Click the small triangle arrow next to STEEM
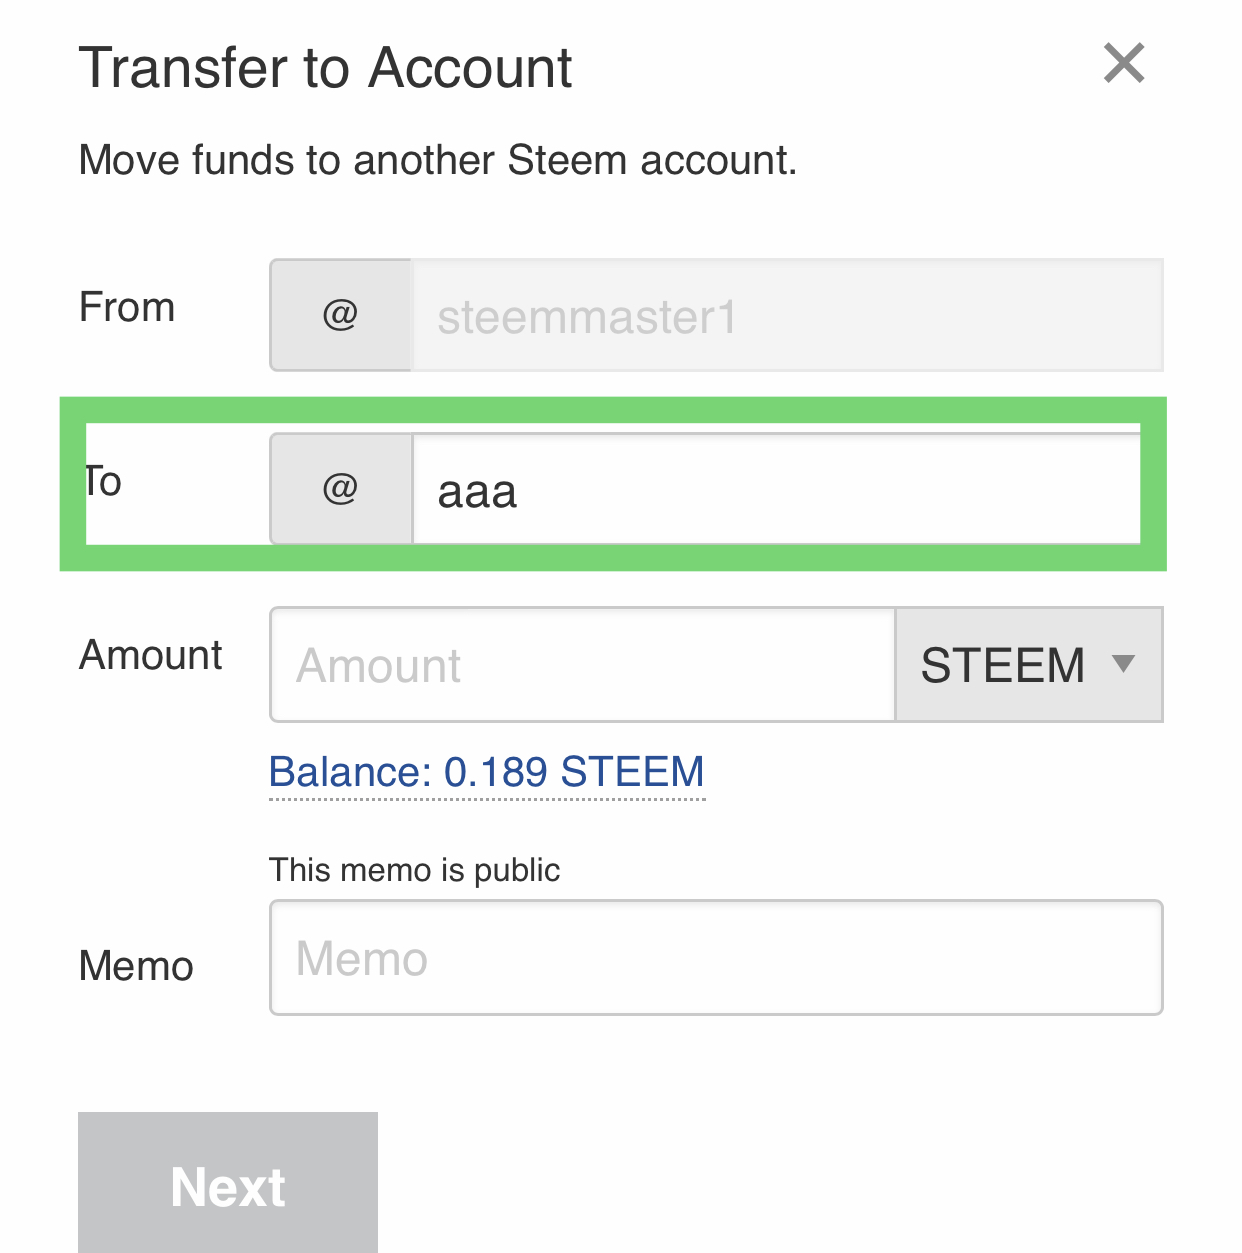Screen dimensions: 1242x1253 click(1124, 663)
